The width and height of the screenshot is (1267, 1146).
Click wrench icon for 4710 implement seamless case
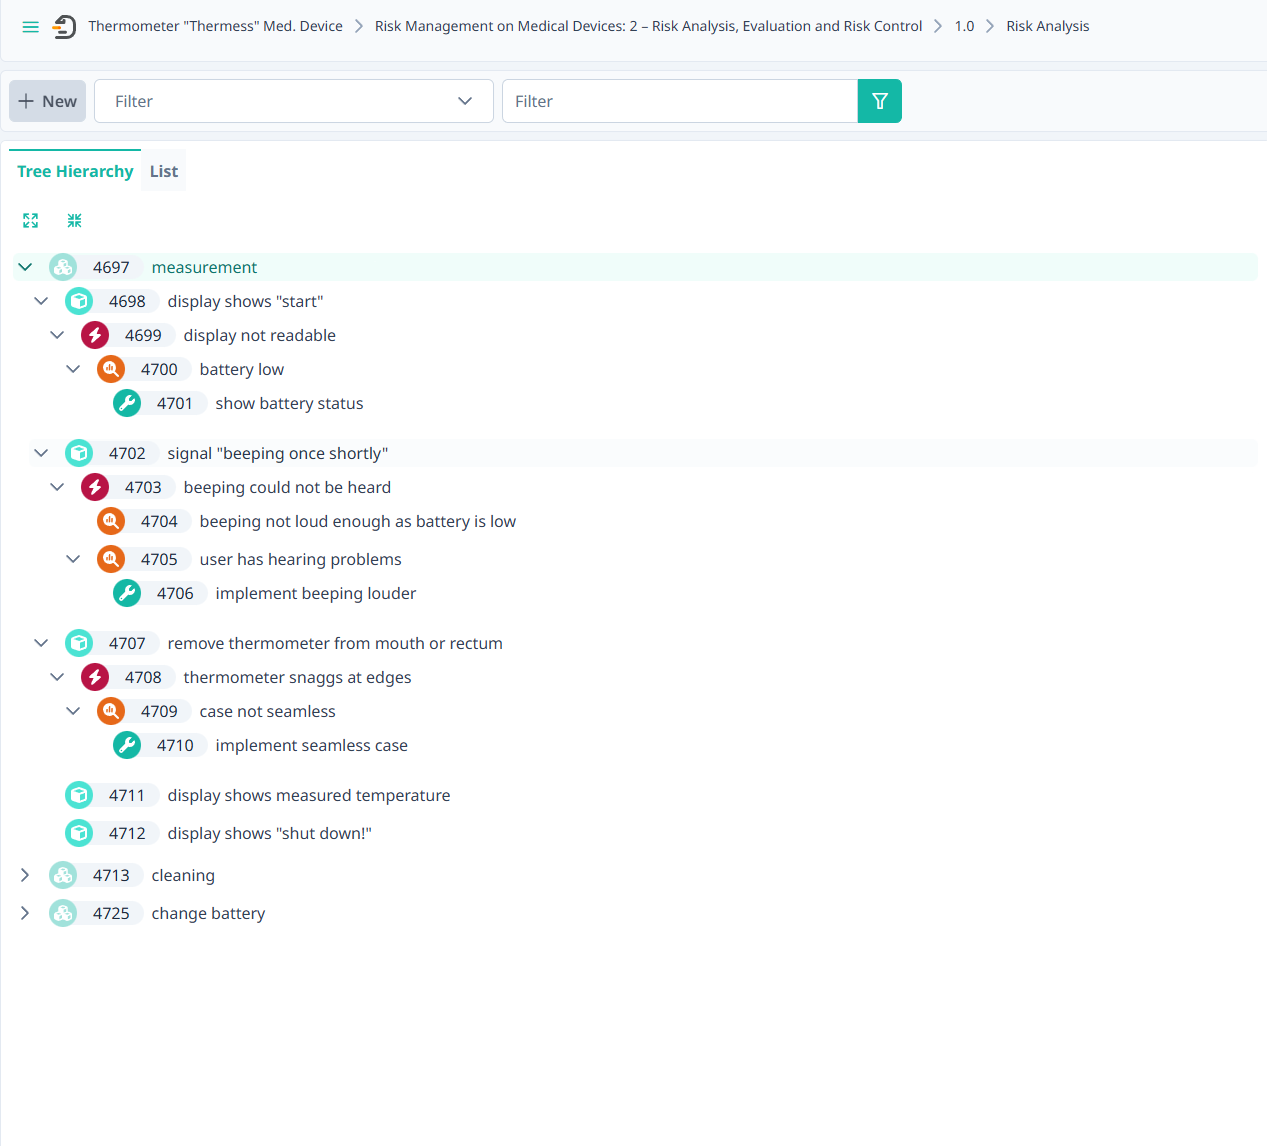pyautogui.click(x=127, y=745)
